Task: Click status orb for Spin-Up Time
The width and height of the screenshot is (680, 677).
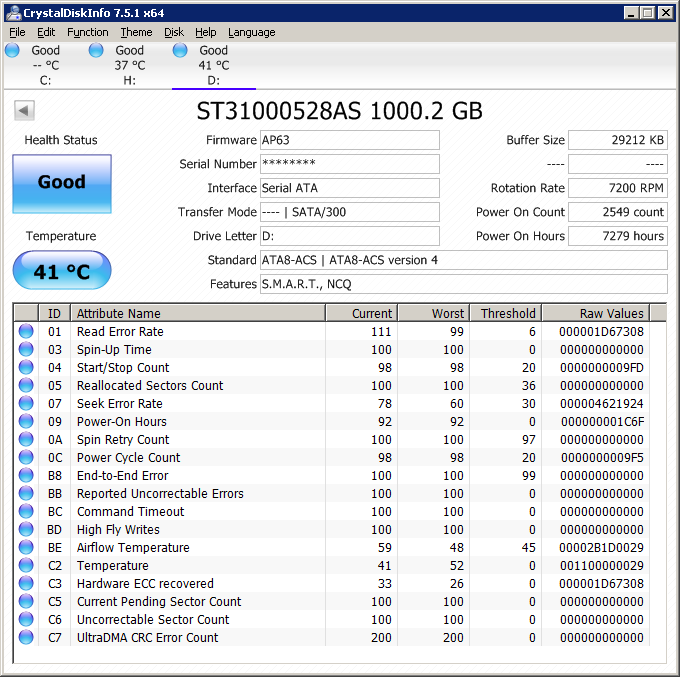Action: point(26,350)
